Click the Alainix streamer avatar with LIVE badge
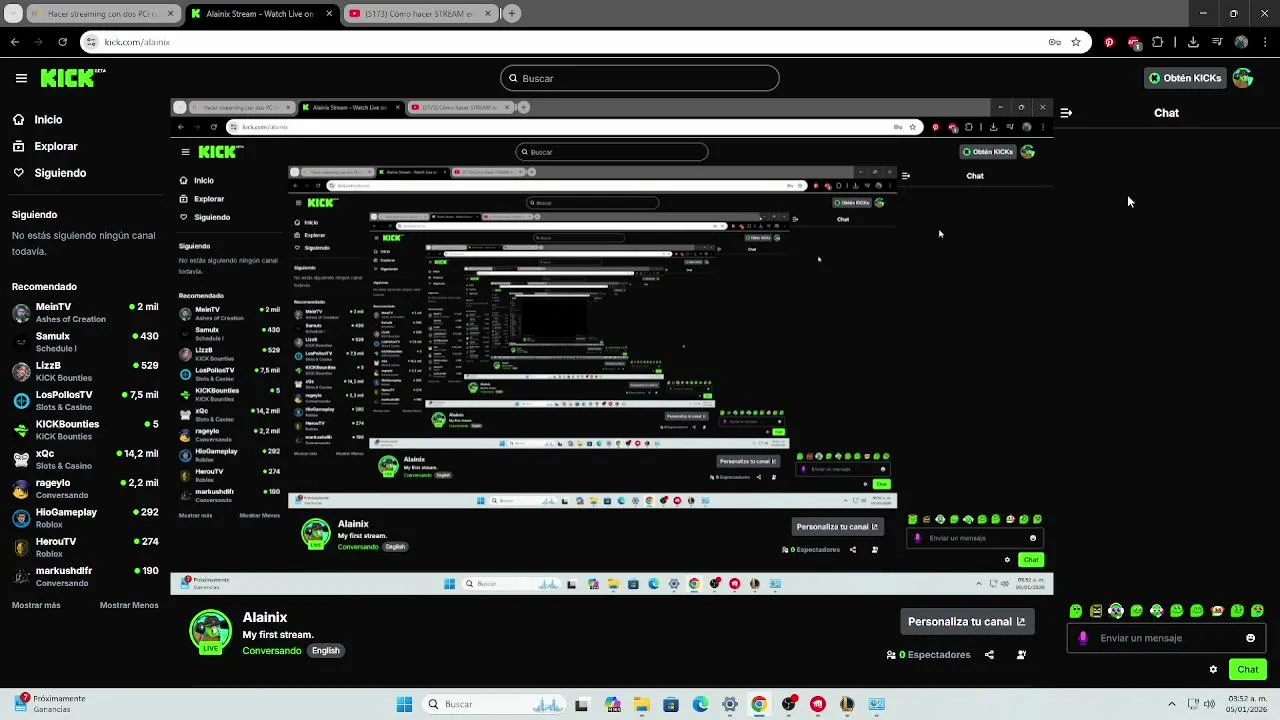 pyautogui.click(x=210, y=632)
